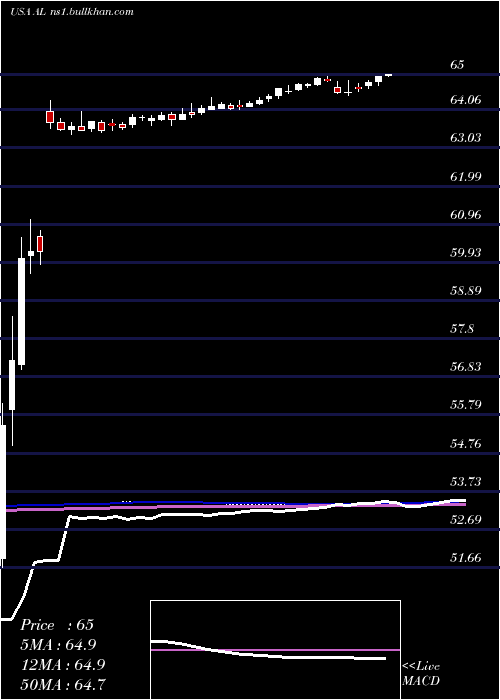Click the 63.03 price axis label
The width and height of the screenshot is (500, 700).
(x=466, y=138)
